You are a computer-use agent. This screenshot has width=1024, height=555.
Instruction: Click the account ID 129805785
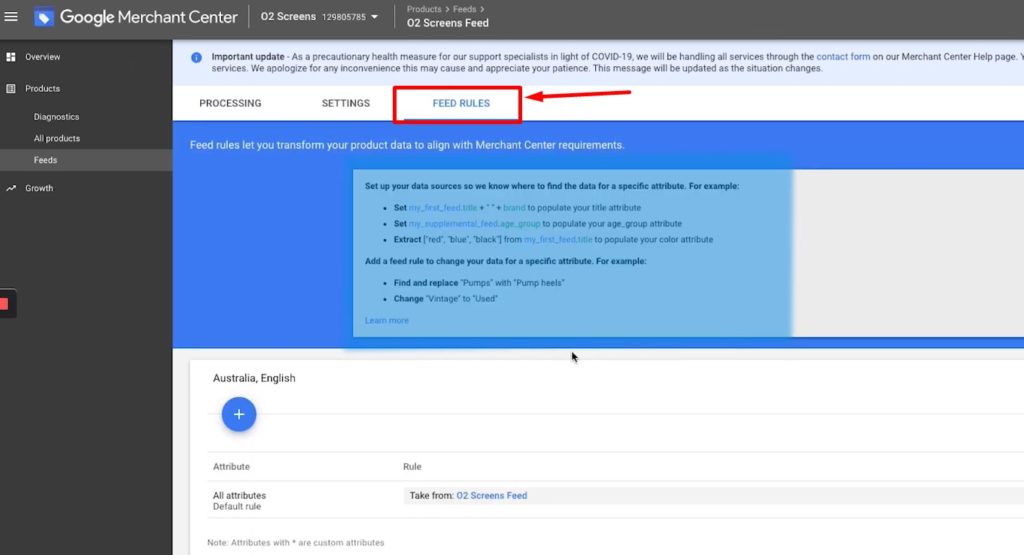(x=344, y=17)
